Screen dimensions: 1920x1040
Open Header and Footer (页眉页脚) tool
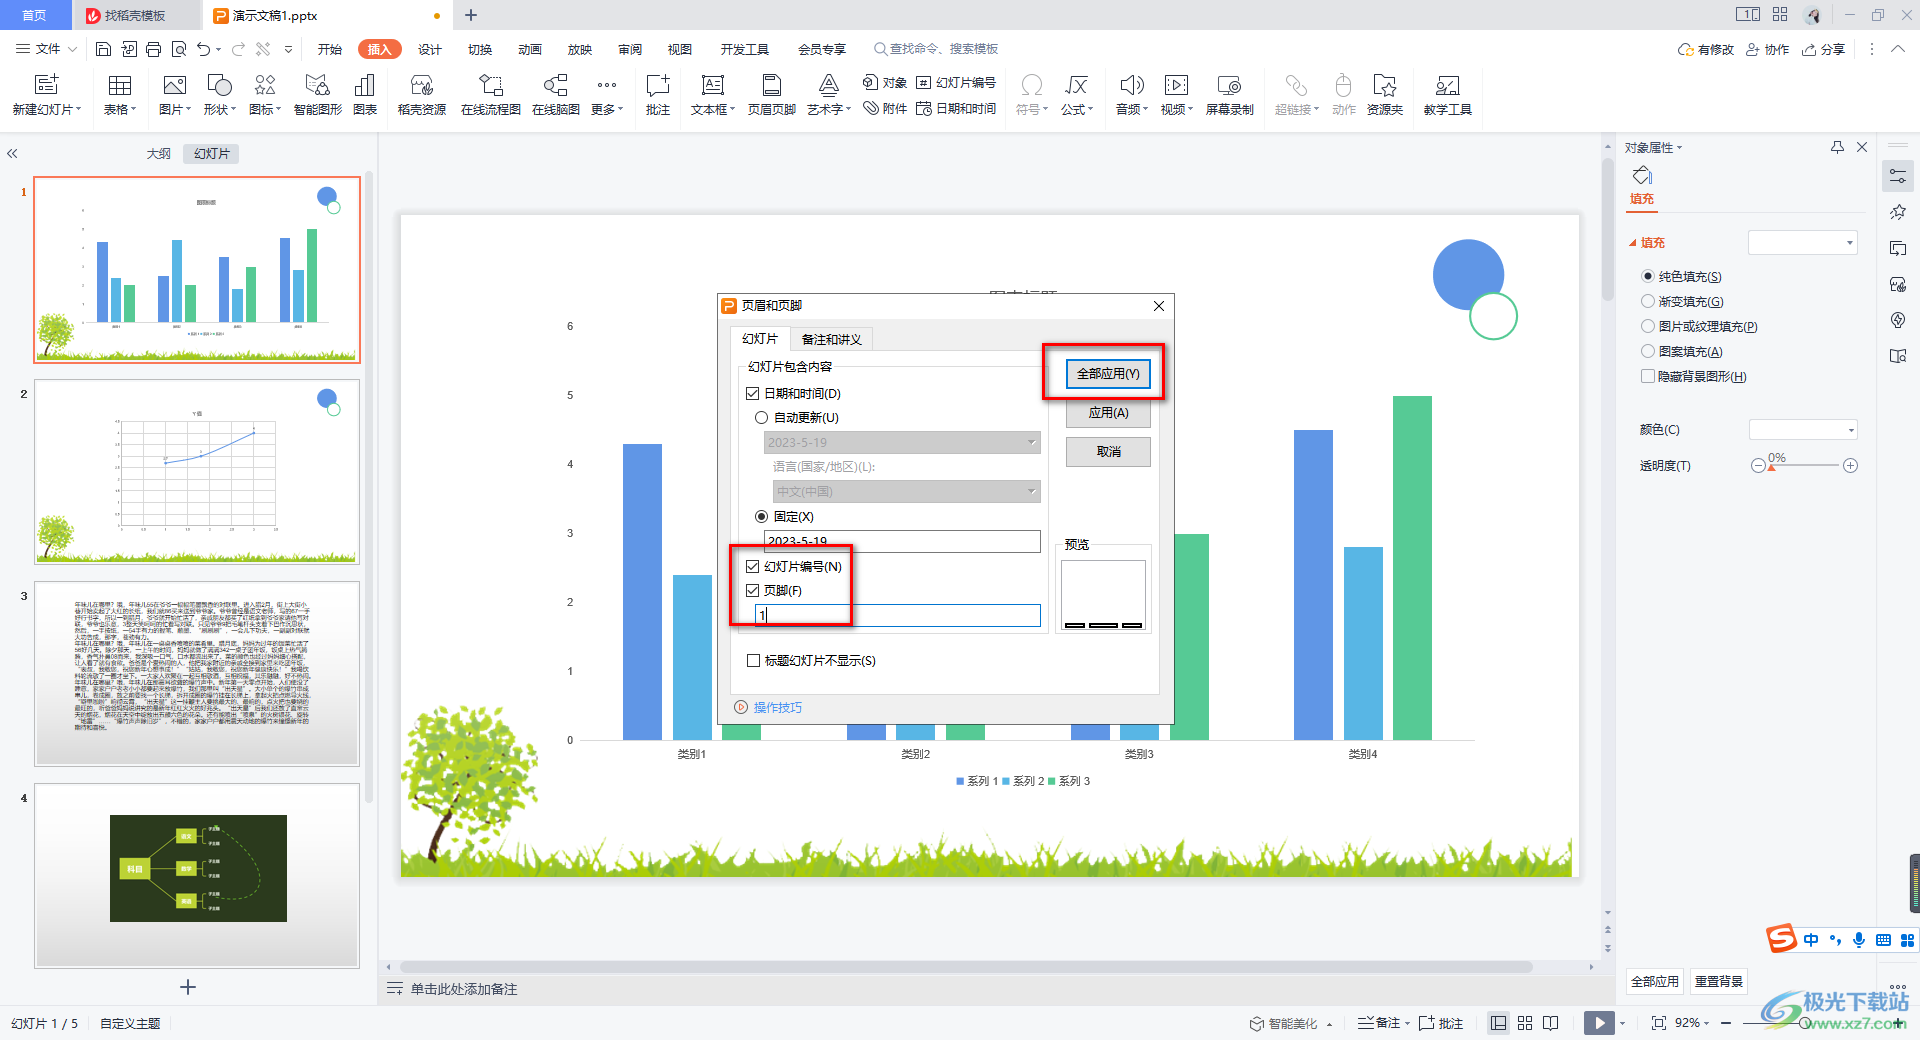pos(772,95)
